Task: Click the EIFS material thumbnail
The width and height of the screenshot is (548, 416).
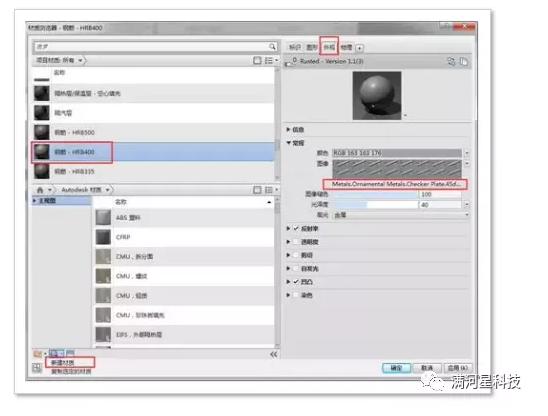Action: (x=103, y=335)
